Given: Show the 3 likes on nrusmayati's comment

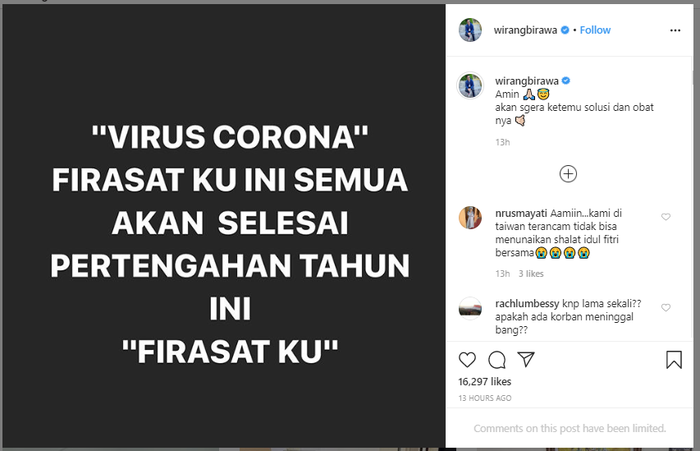Looking at the screenshot, I should point(531,274).
